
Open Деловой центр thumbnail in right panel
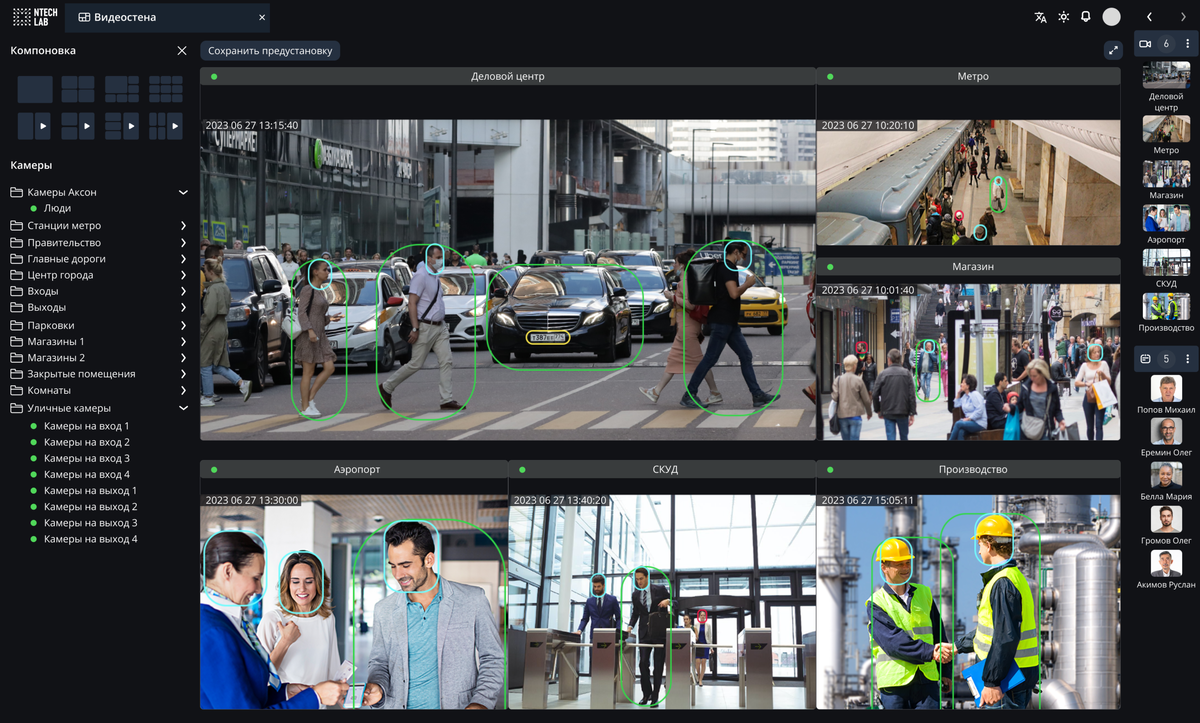(1166, 75)
